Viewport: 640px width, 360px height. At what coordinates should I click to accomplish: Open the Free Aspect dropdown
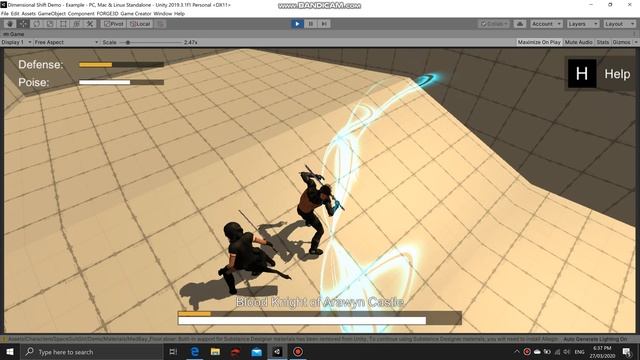tap(66, 42)
